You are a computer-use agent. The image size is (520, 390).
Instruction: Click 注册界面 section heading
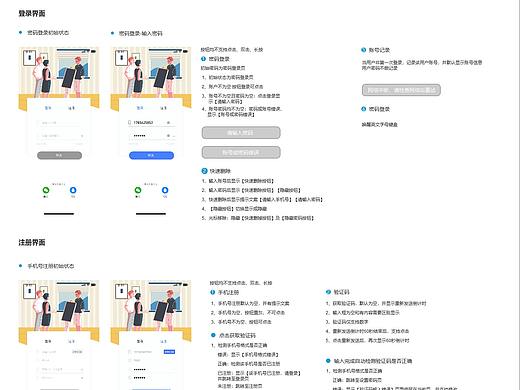coord(32,242)
